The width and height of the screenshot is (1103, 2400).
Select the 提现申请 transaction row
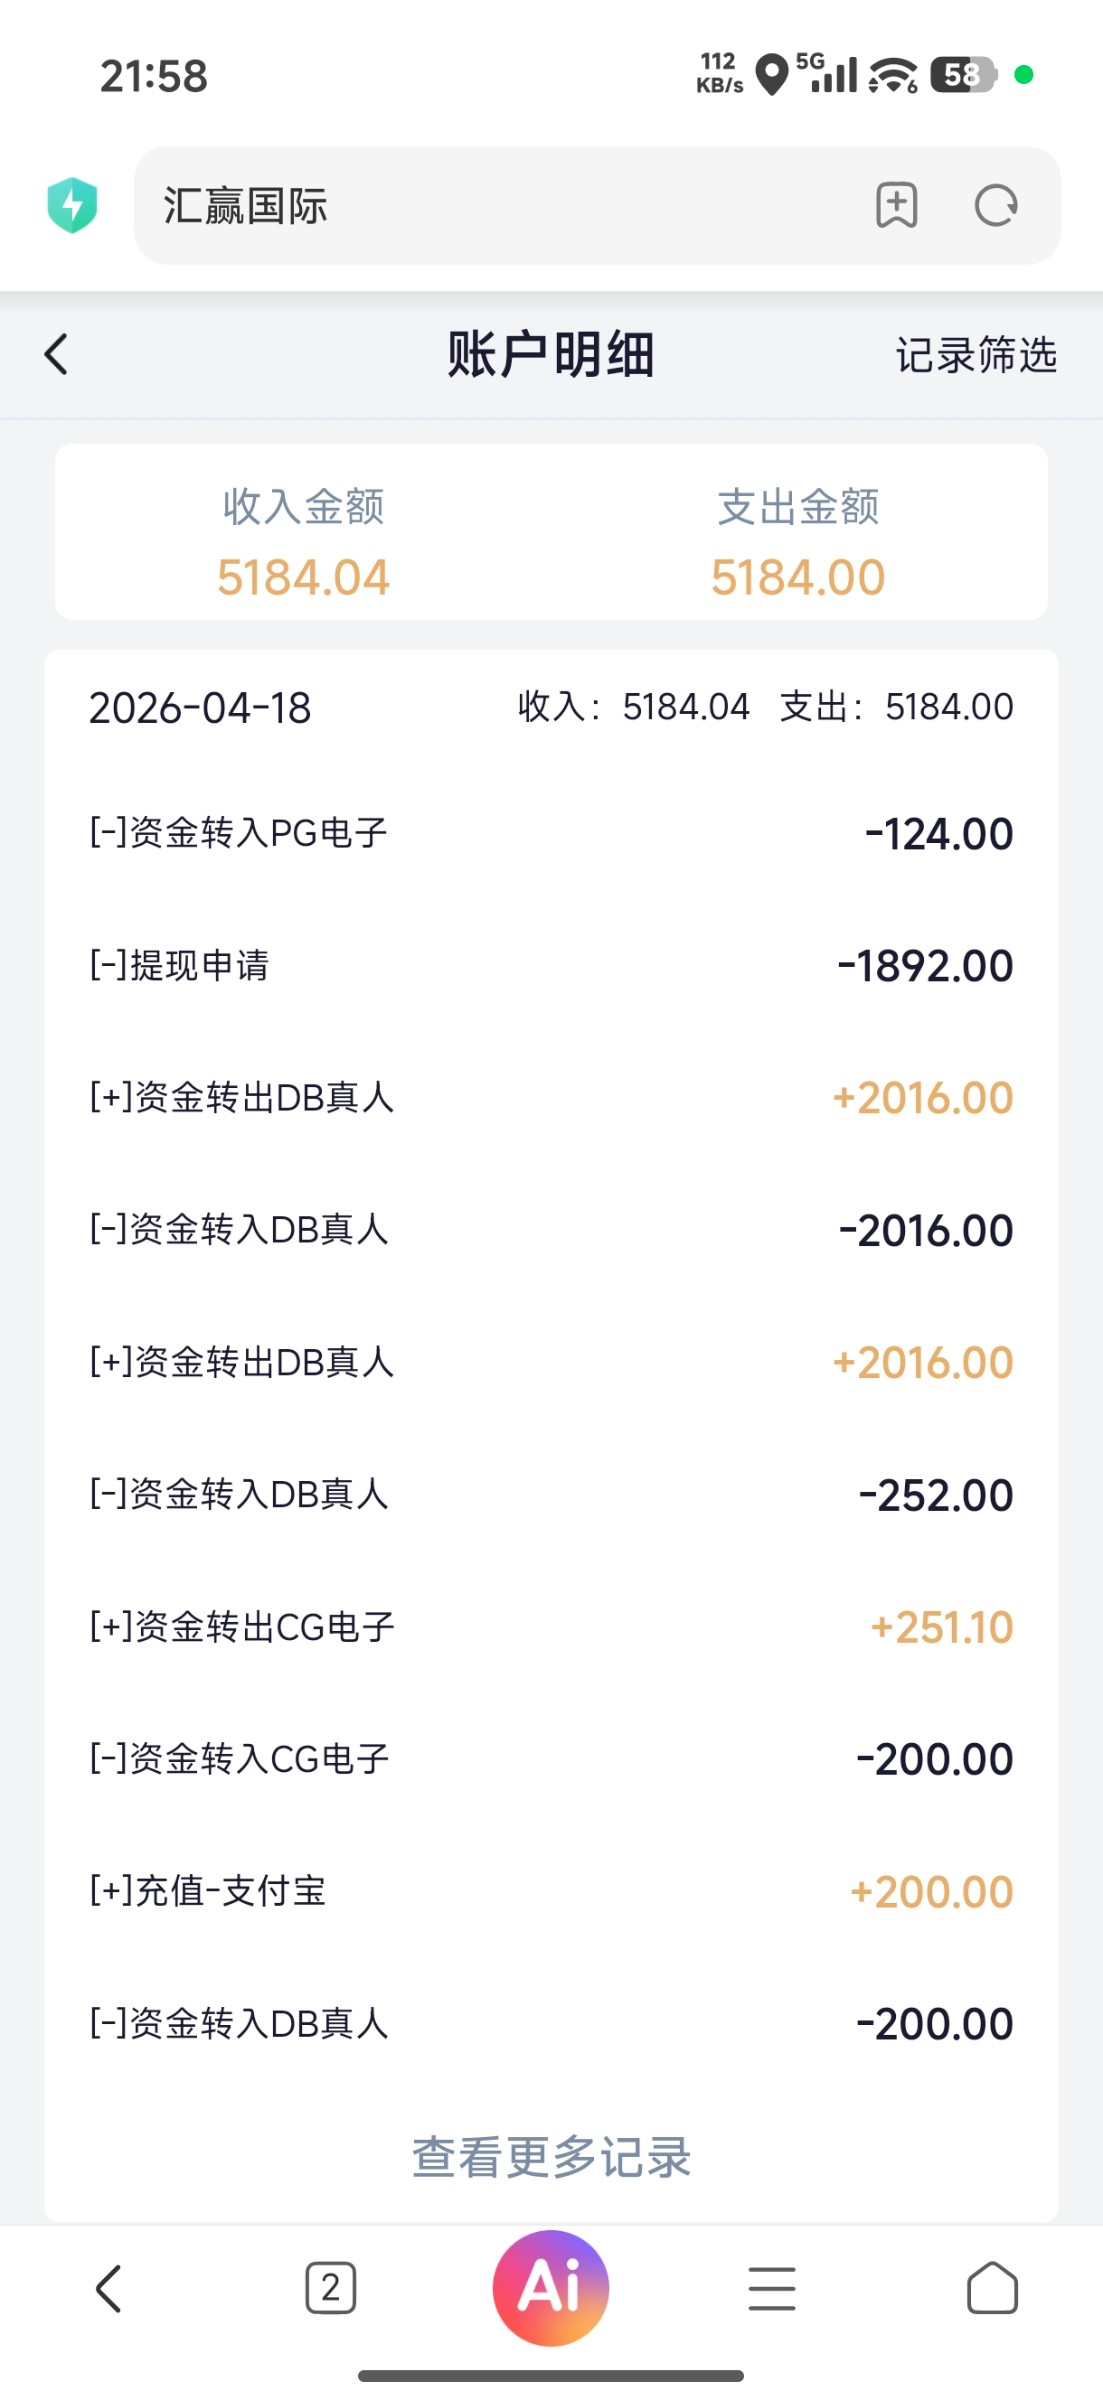(x=551, y=966)
